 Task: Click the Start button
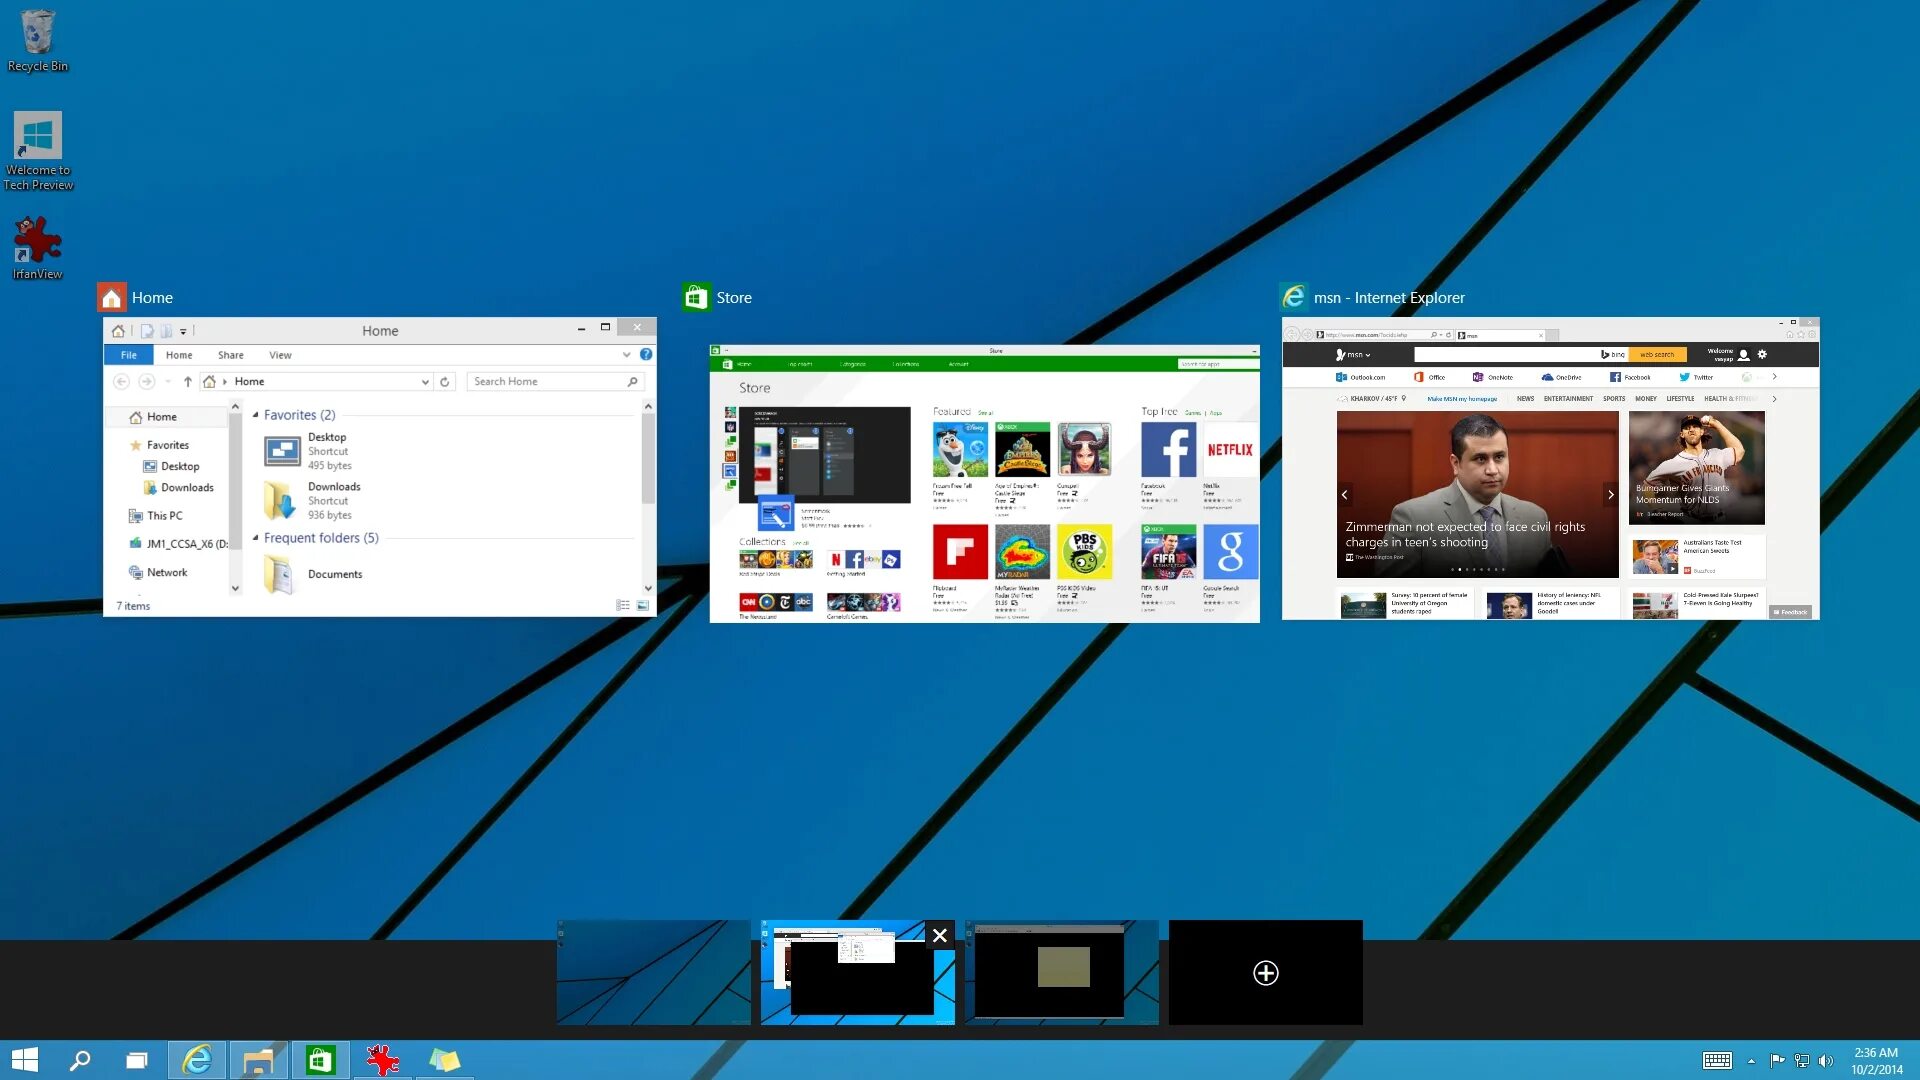[x=24, y=1060]
